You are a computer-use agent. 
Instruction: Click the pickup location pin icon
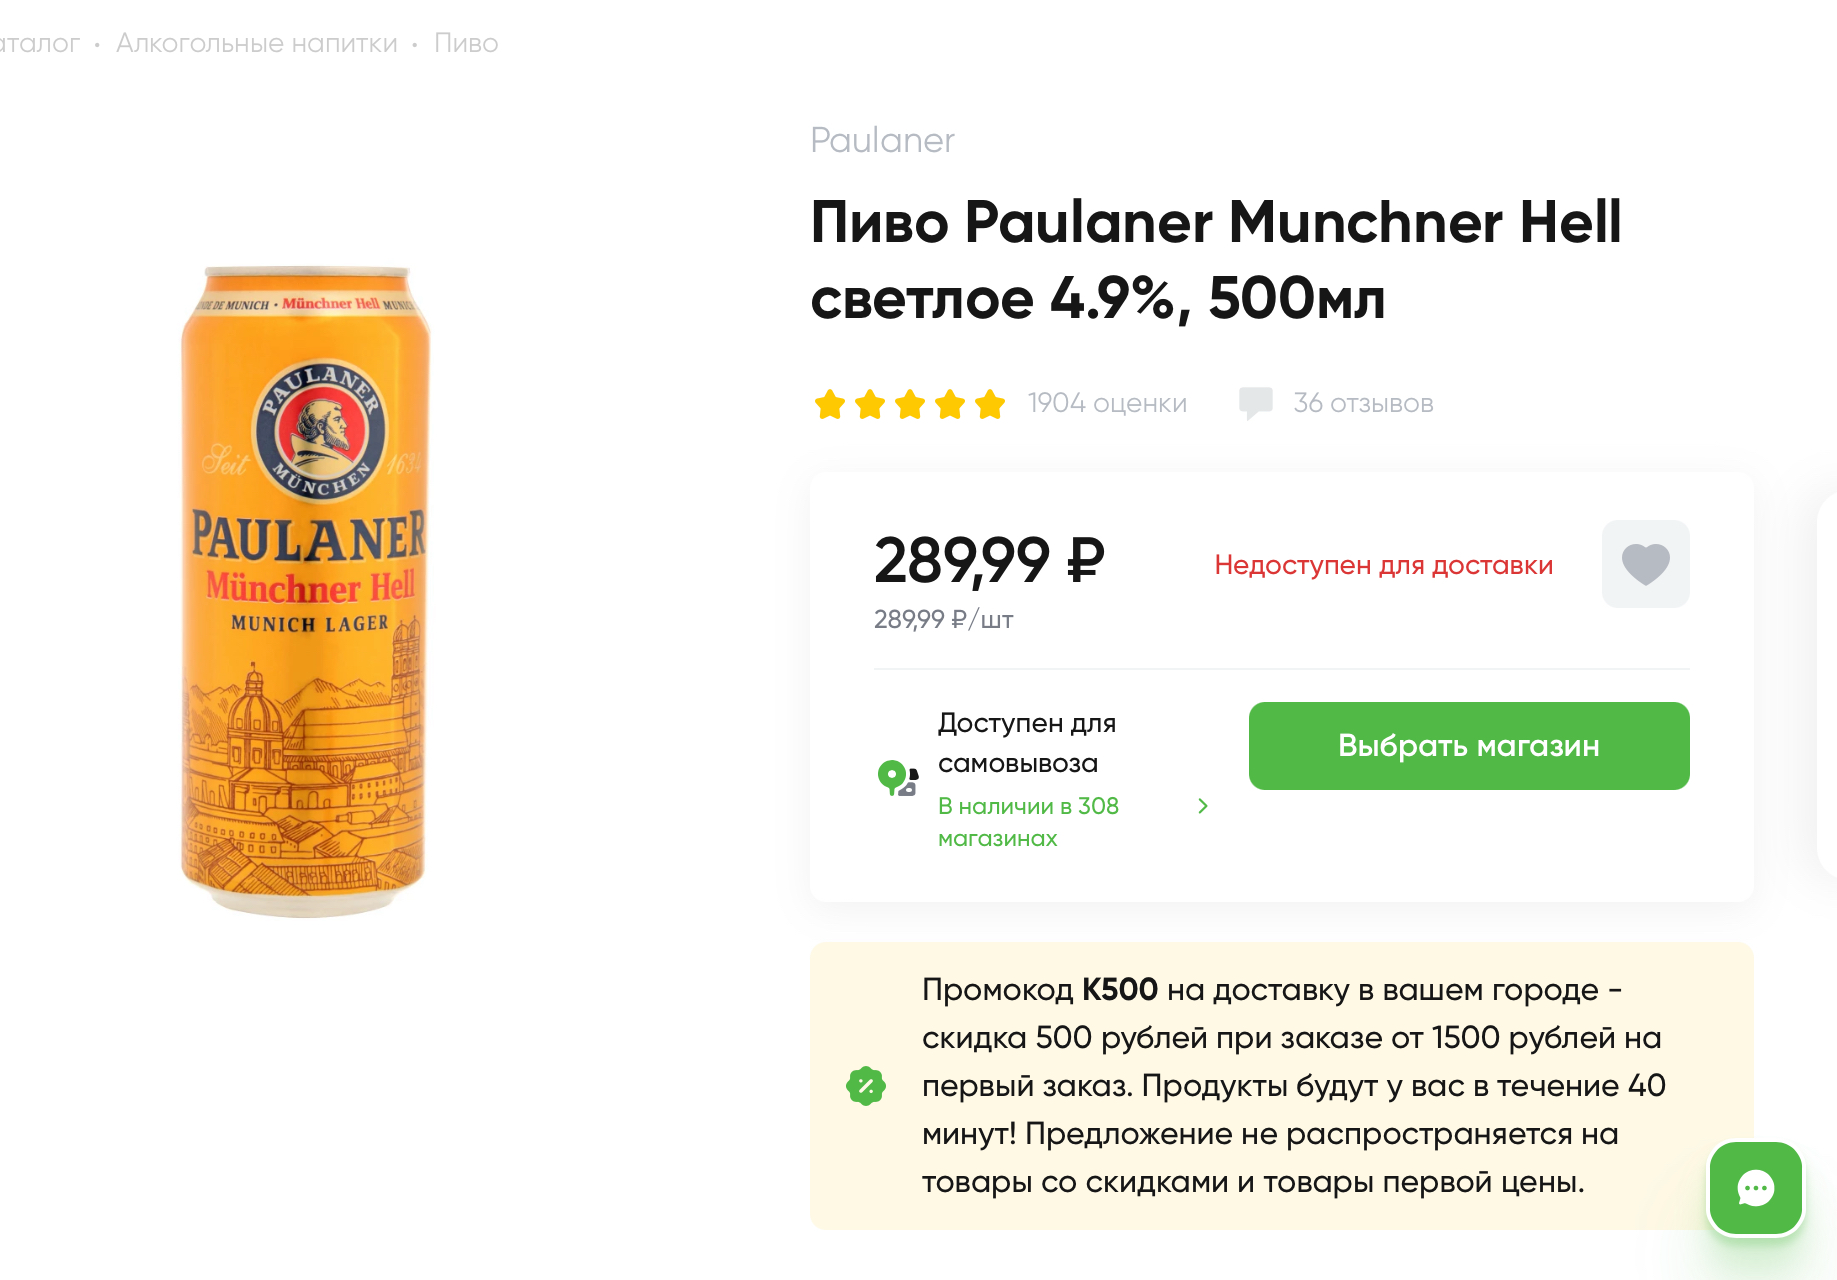[897, 778]
